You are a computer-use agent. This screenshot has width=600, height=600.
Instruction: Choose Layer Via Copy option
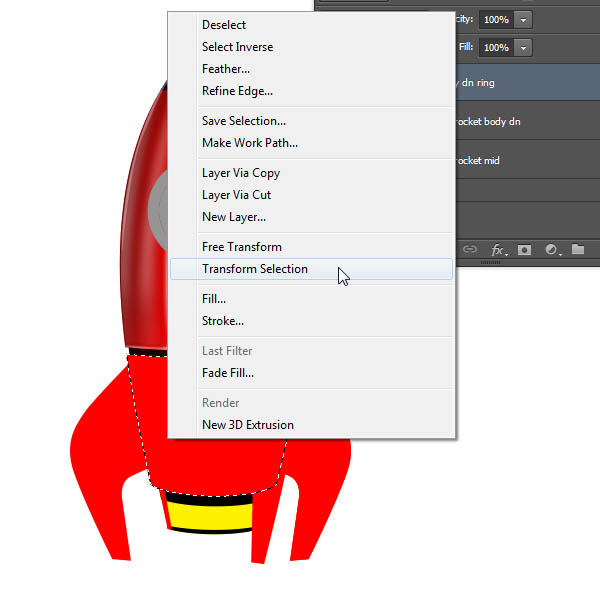241,173
